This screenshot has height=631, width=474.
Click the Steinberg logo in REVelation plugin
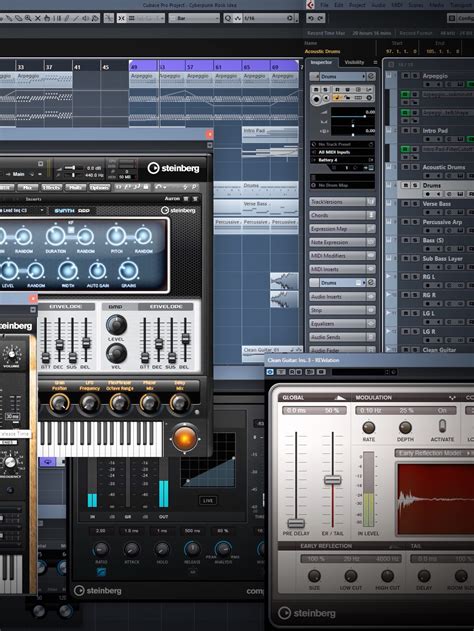click(307, 613)
